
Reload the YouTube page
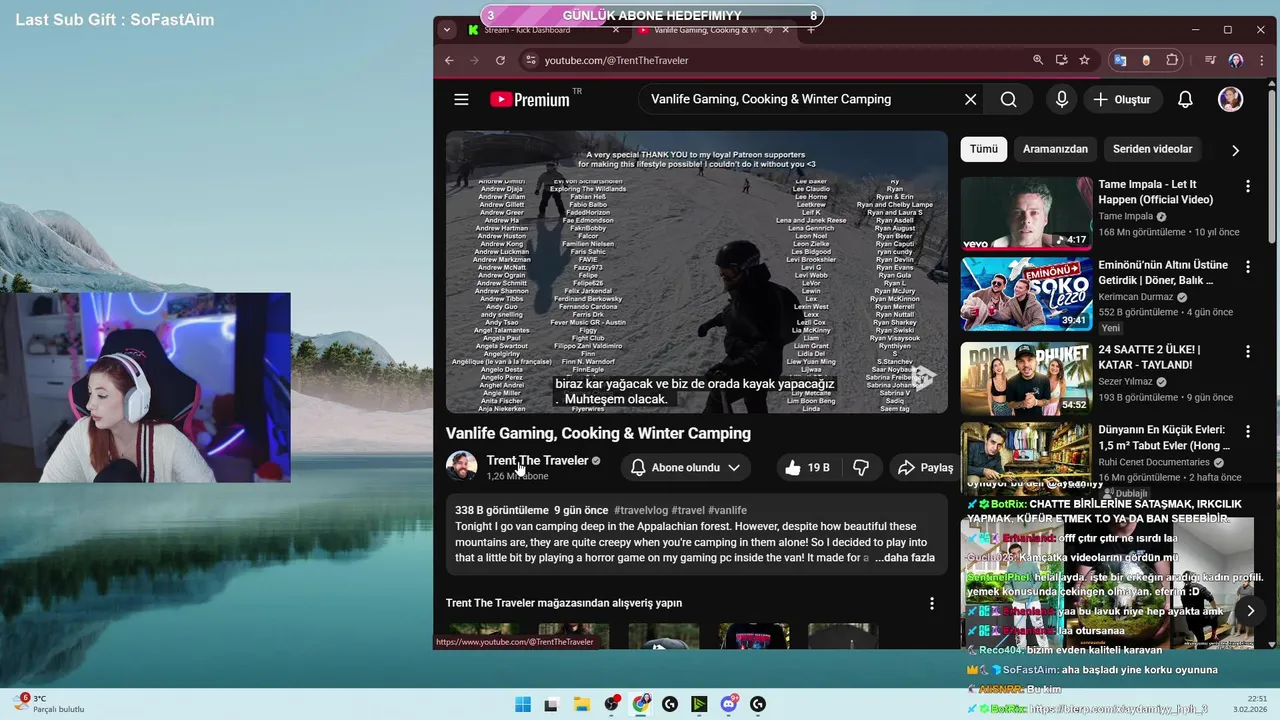click(x=501, y=60)
